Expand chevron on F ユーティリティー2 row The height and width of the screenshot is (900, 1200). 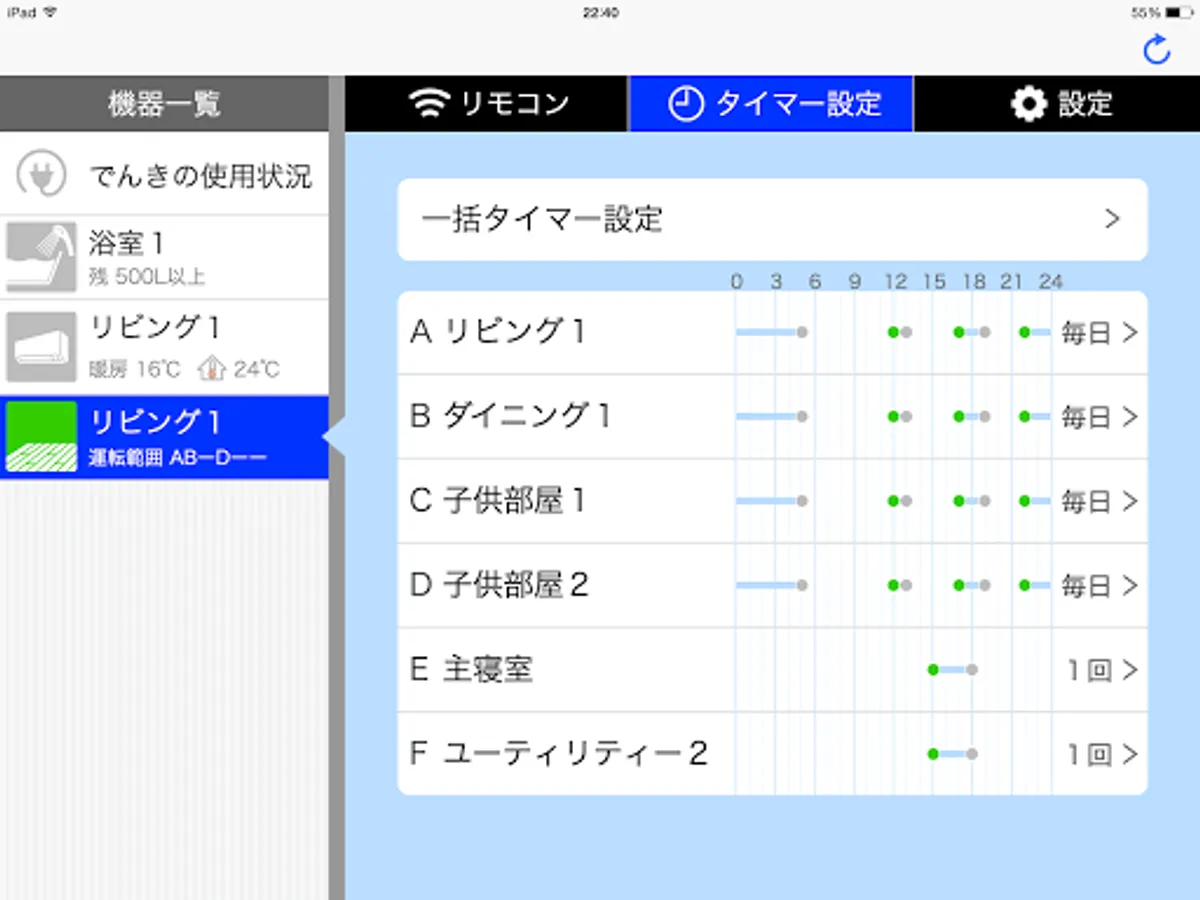[x=1130, y=754]
